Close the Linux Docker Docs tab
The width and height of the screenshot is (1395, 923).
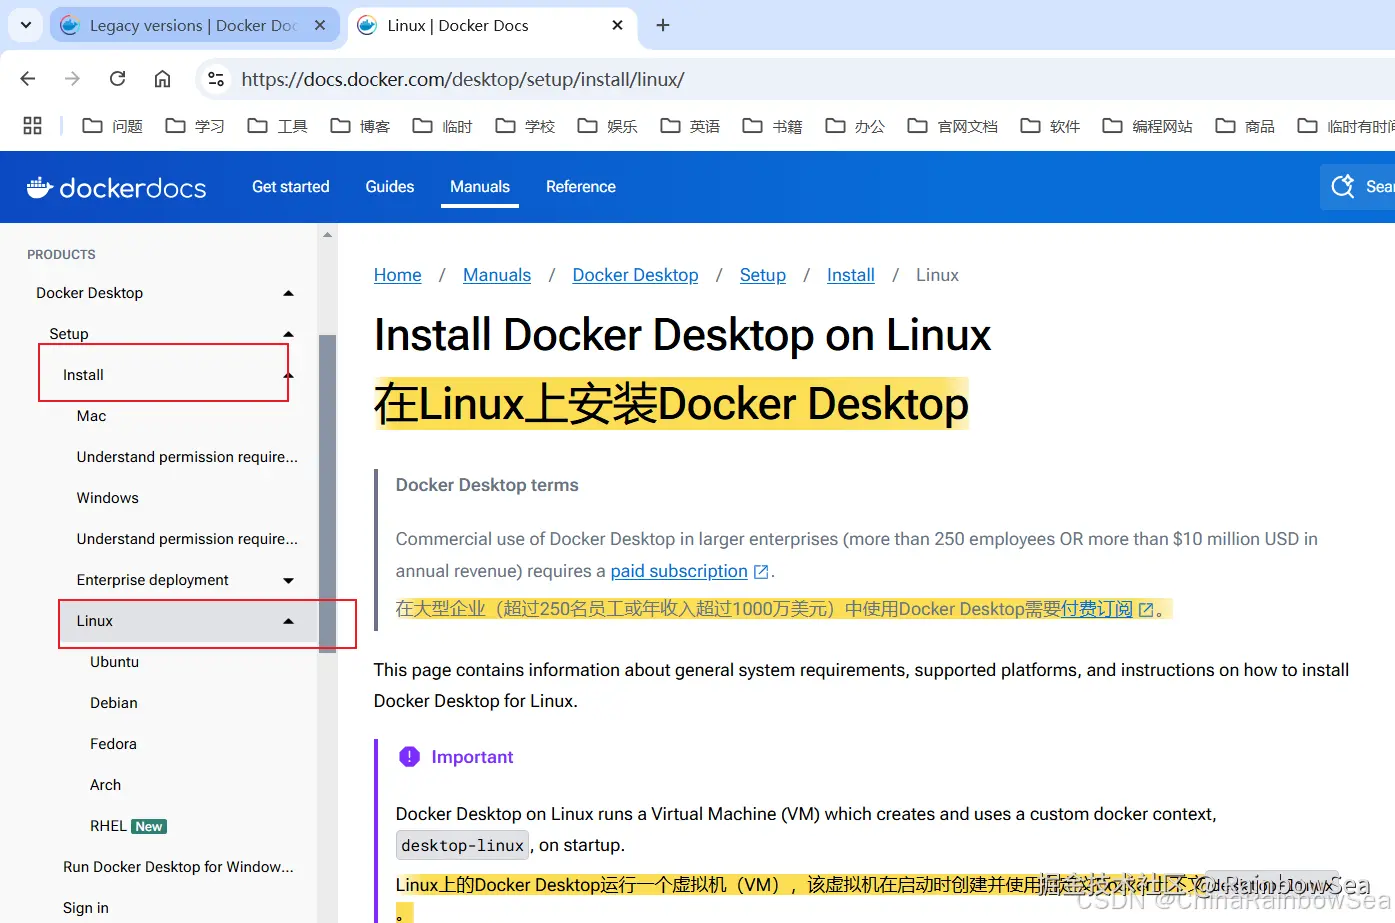coord(618,25)
